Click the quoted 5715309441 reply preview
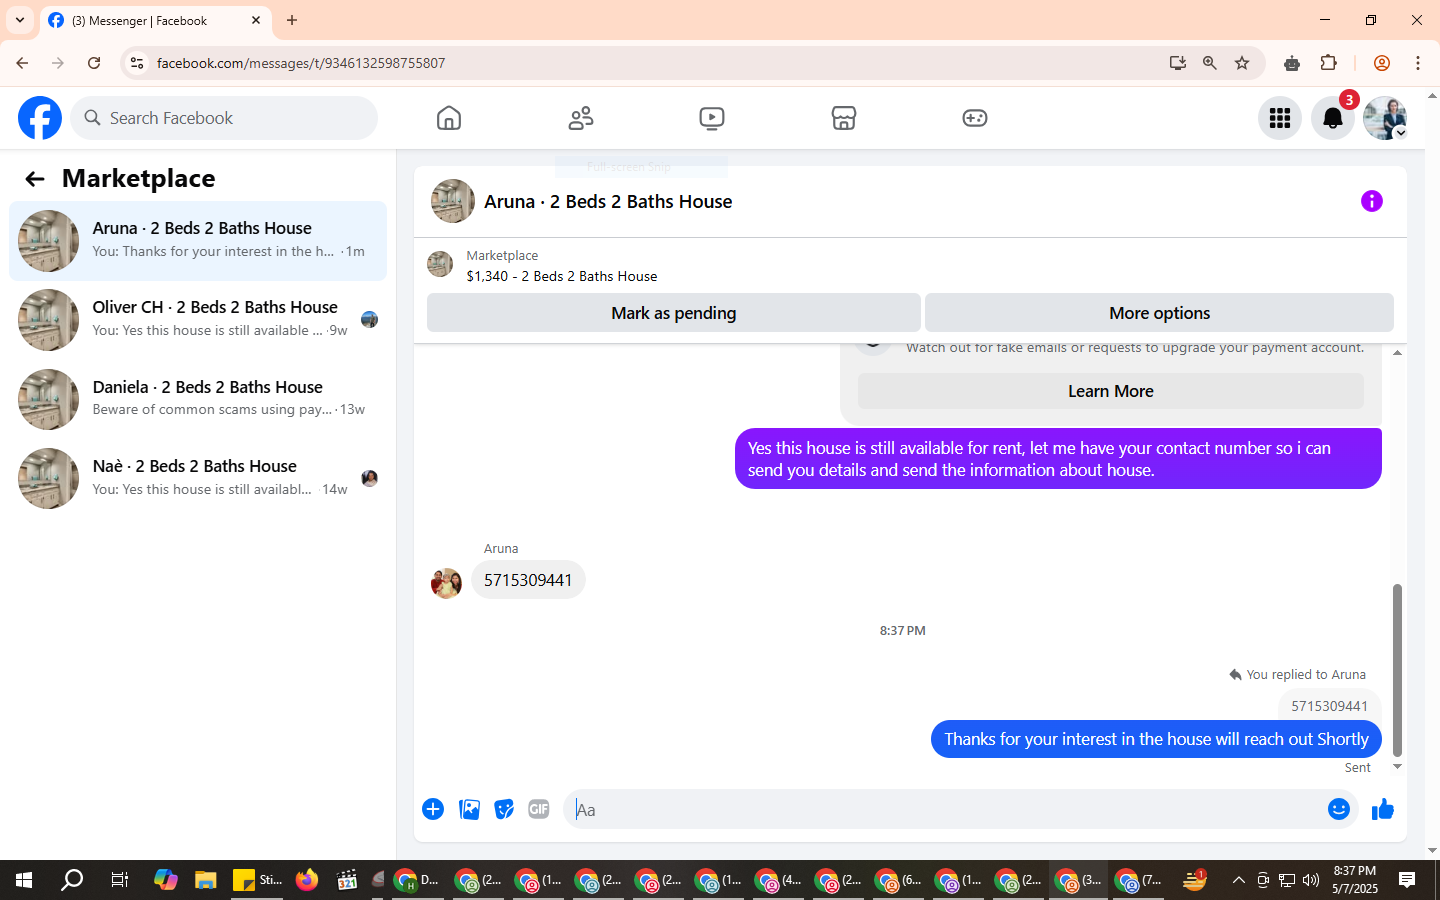 pos(1329,706)
